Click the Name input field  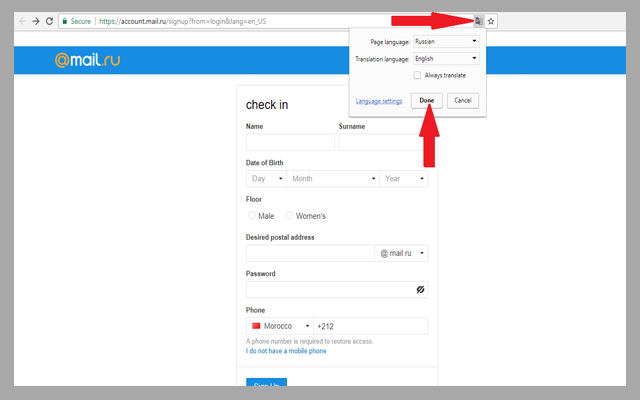290,142
